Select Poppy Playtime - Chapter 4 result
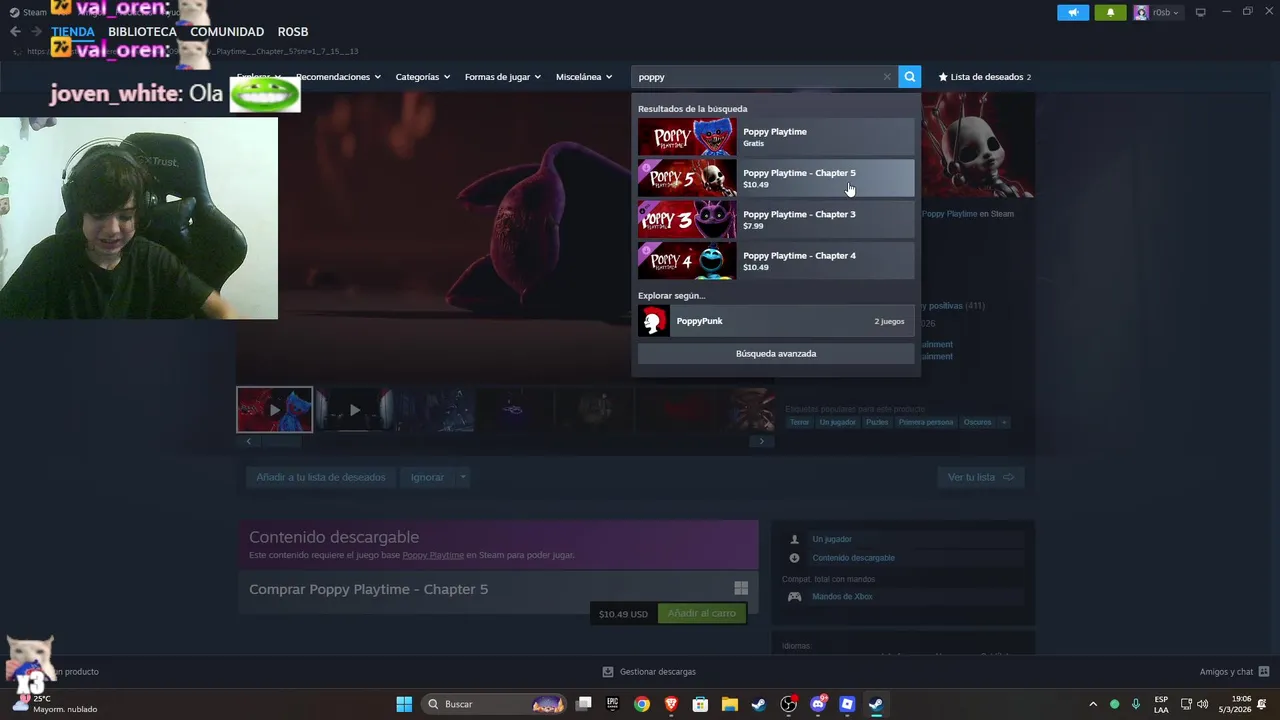 coord(776,261)
